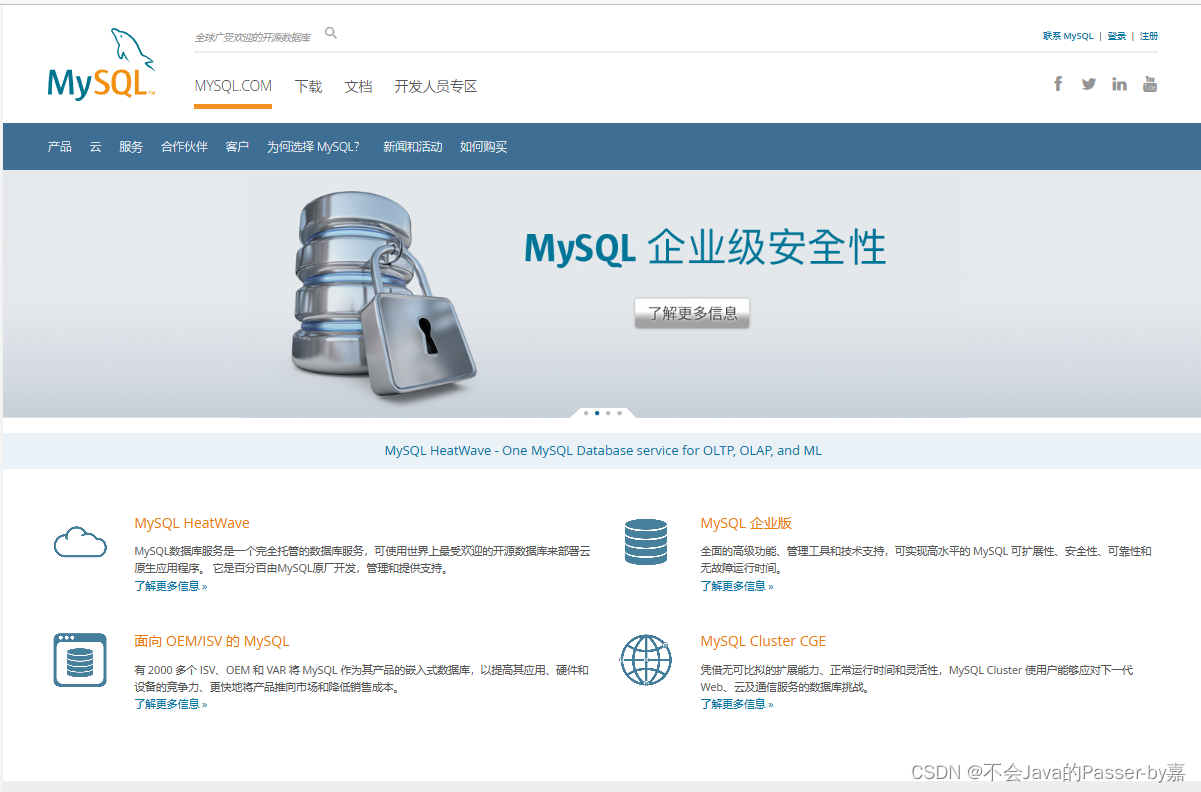Screen dimensions: 1201x792
Task: Click the search magnifier icon
Action: coord(331,33)
